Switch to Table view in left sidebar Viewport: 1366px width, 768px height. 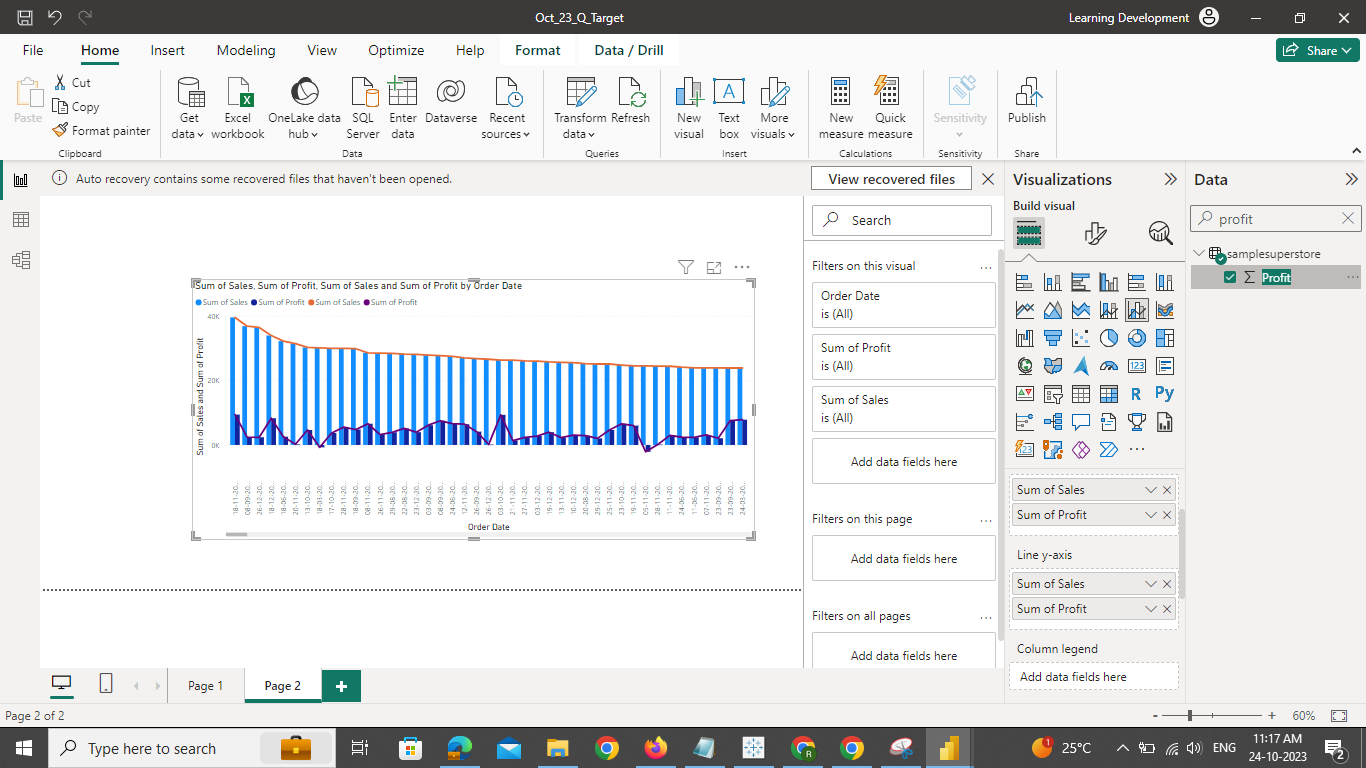[x=21, y=220]
